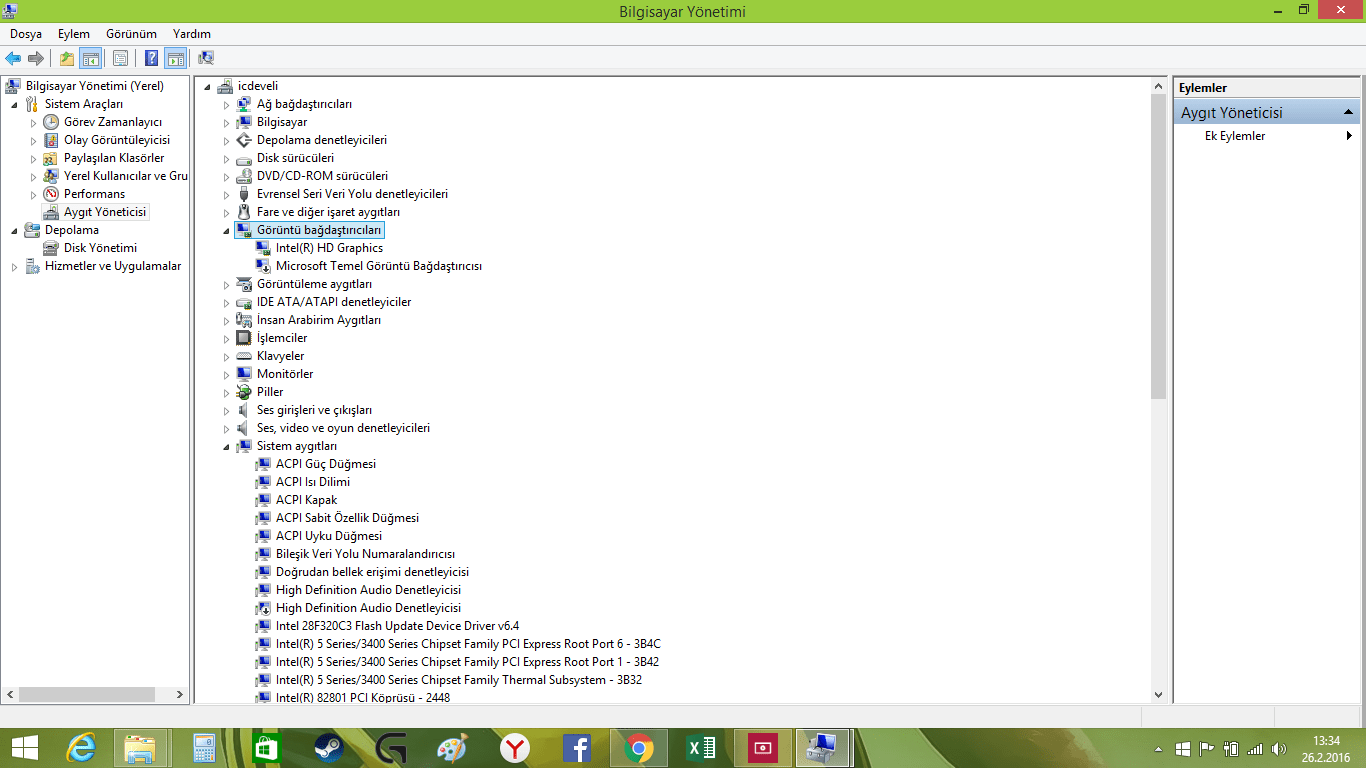Open Google Chrome from the taskbar
This screenshot has height=768, width=1366.
tap(638, 748)
